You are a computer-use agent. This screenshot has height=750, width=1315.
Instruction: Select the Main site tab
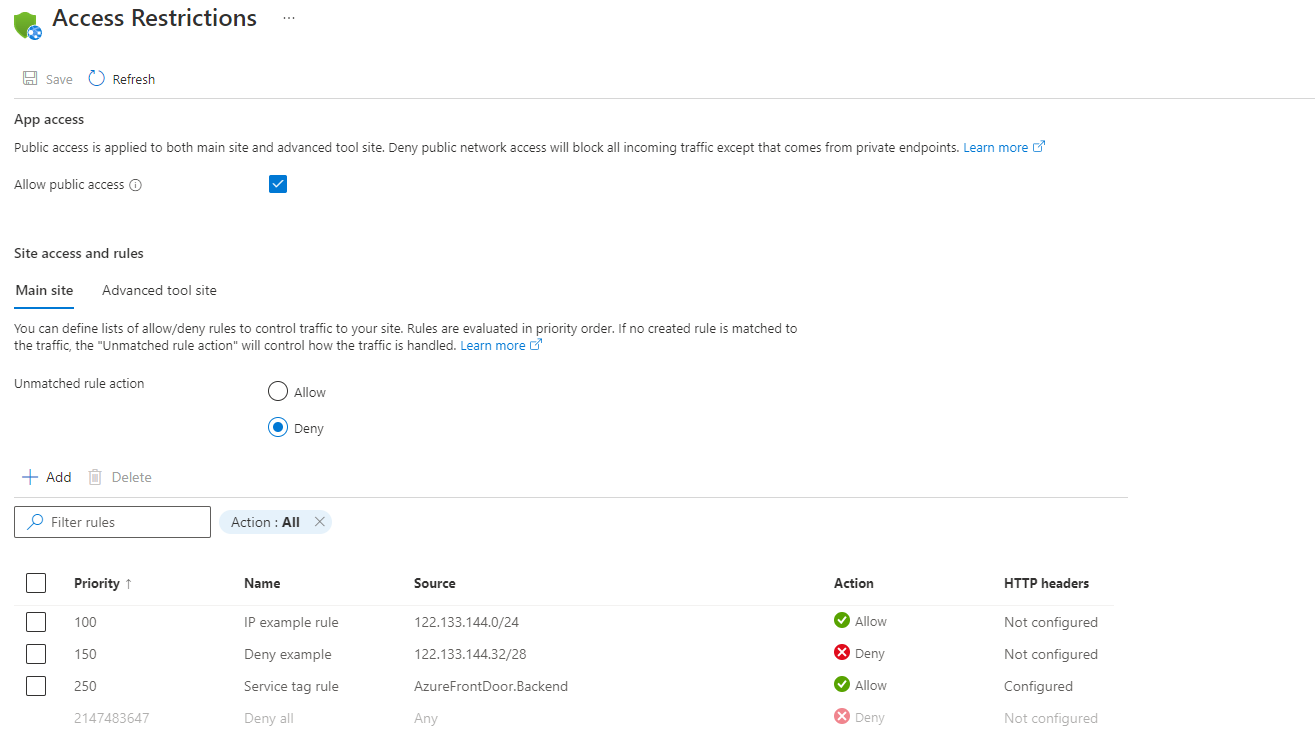(43, 290)
